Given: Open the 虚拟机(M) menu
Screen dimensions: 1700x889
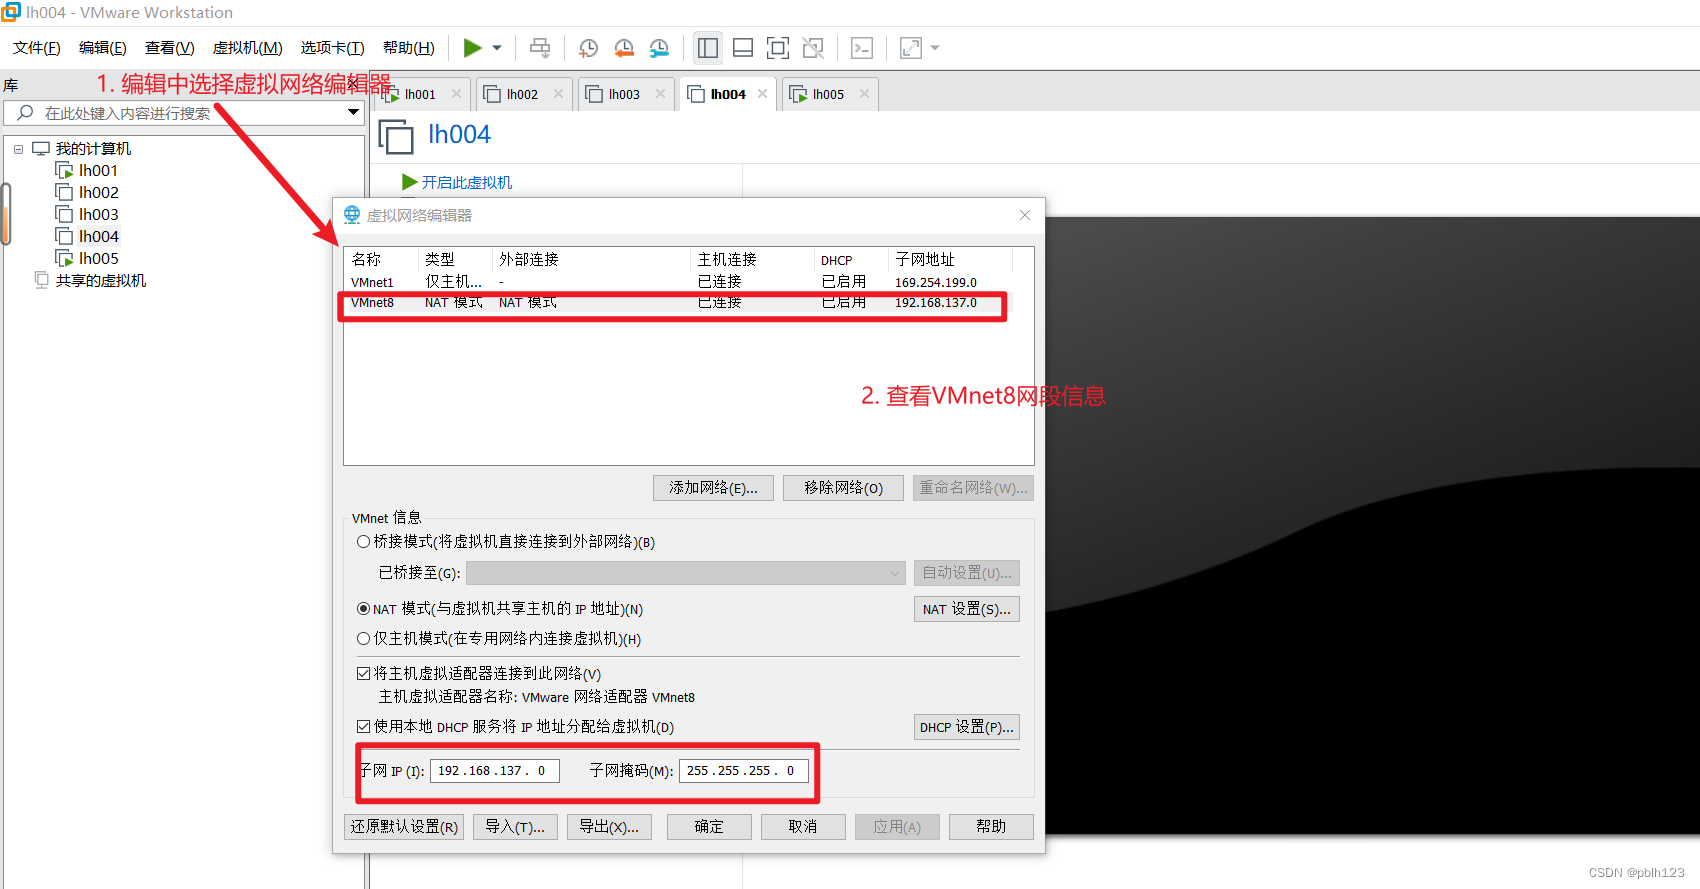Looking at the screenshot, I should [x=248, y=48].
